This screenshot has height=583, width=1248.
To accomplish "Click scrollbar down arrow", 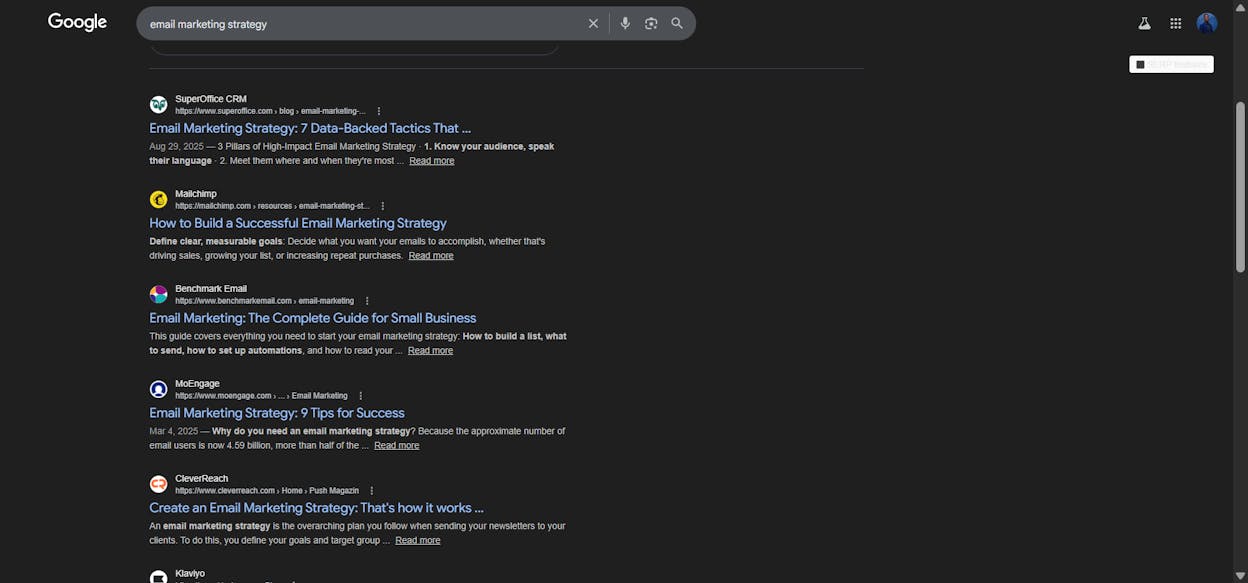I will (x=1240, y=577).
